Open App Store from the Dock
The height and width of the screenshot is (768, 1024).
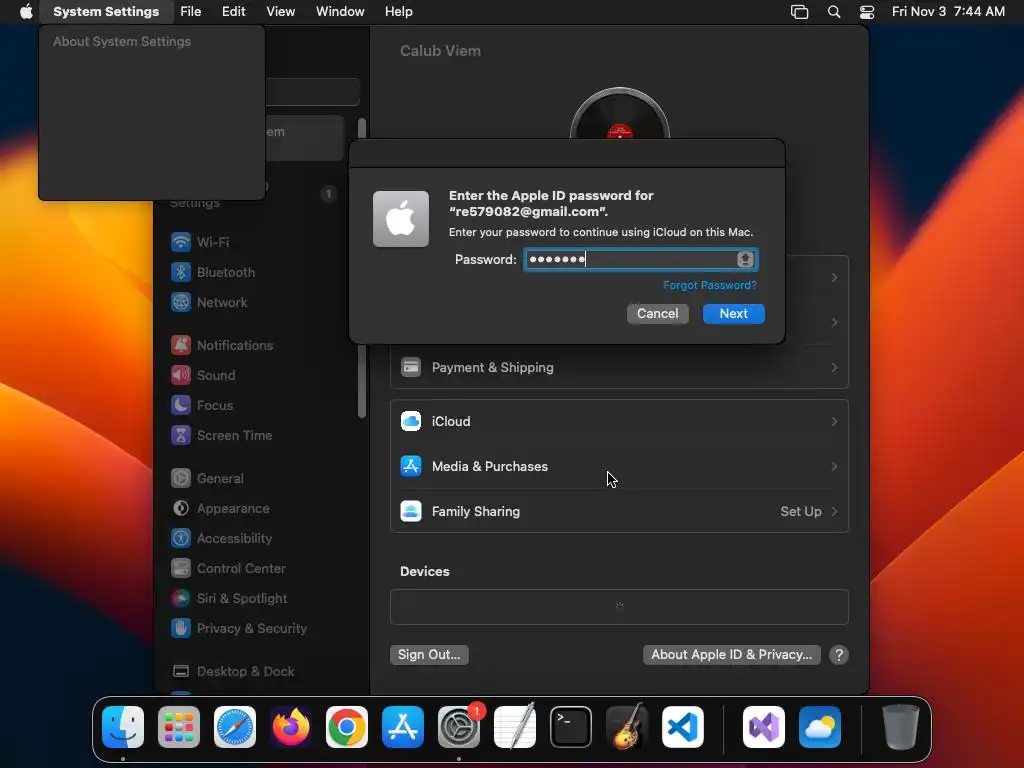[403, 727]
